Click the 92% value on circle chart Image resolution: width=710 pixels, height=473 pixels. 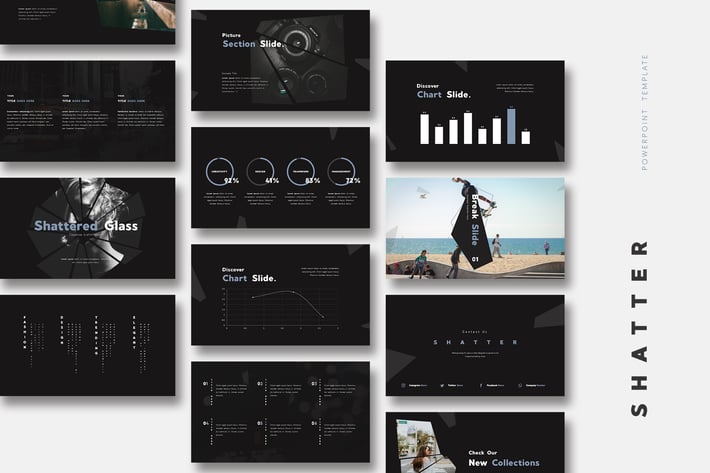pos(231,181)
